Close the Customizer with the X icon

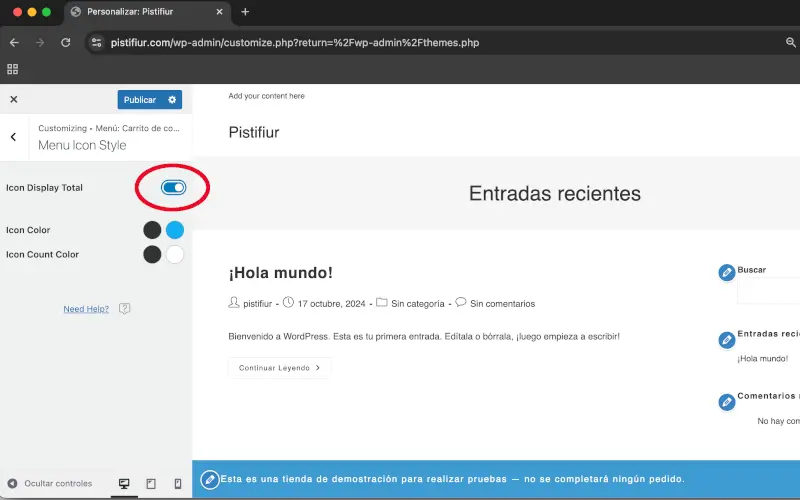[14, 99]
